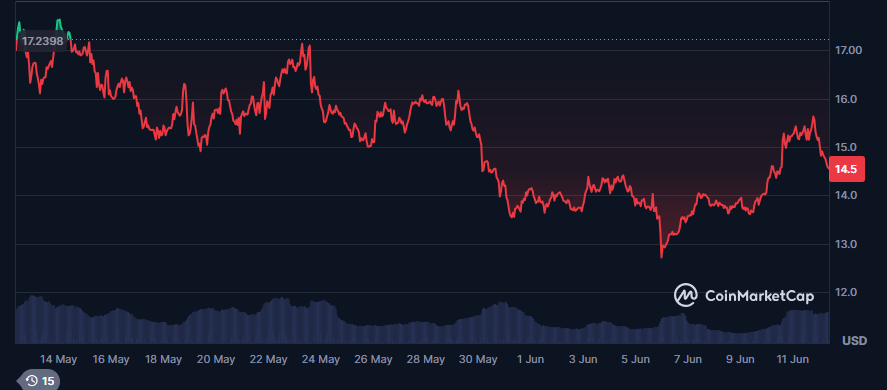Click the 7 Jun date label
The image size is (887, 390).
[688, 359]
